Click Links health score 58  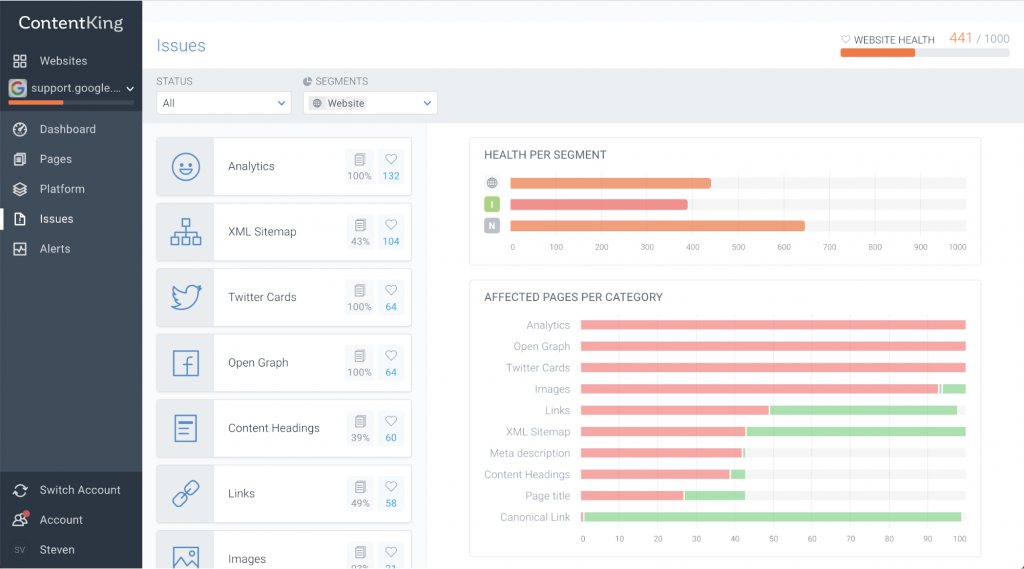pos(391,493)
